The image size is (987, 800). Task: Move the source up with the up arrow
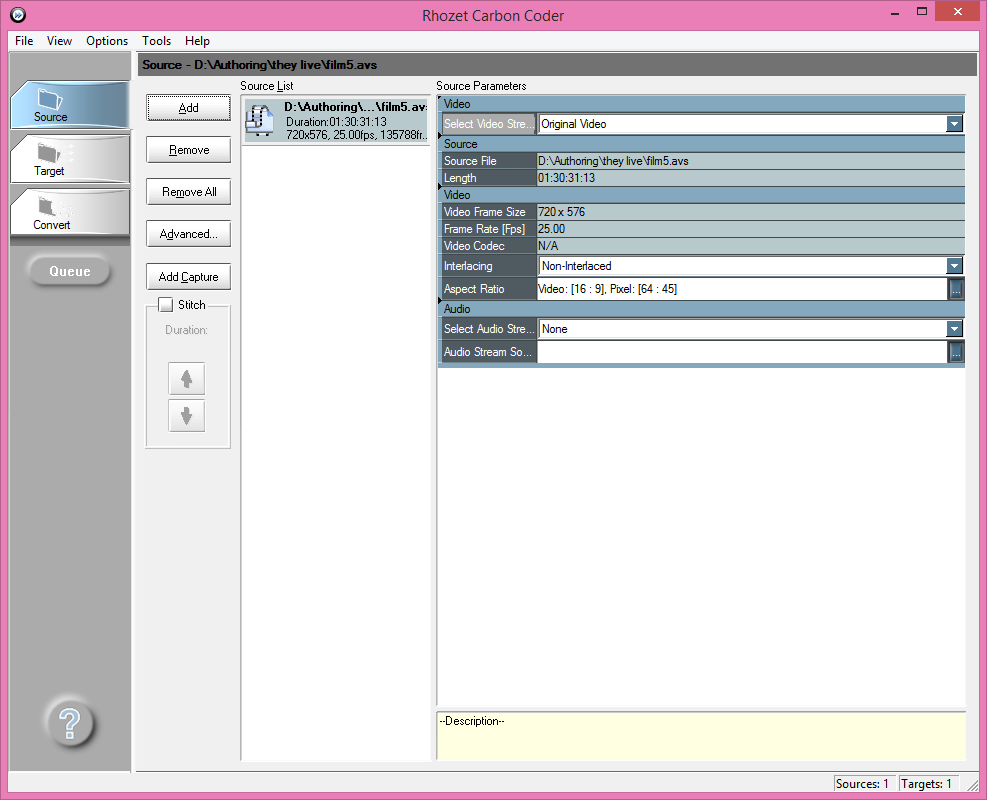(x=186, y=378)
